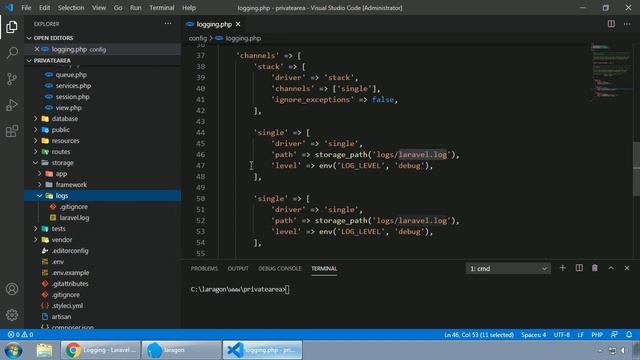Image resolution: width=640 pixels, height=360 pixels.
Task: Open the Search view in activity bar
Action: (12, 53)
